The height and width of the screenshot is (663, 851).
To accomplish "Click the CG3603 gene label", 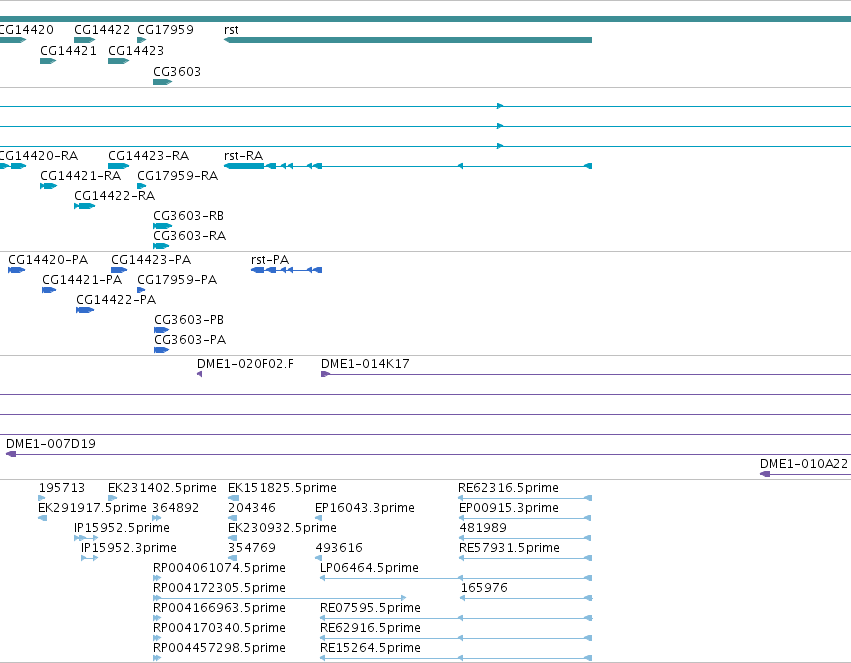I will (177, 72).
